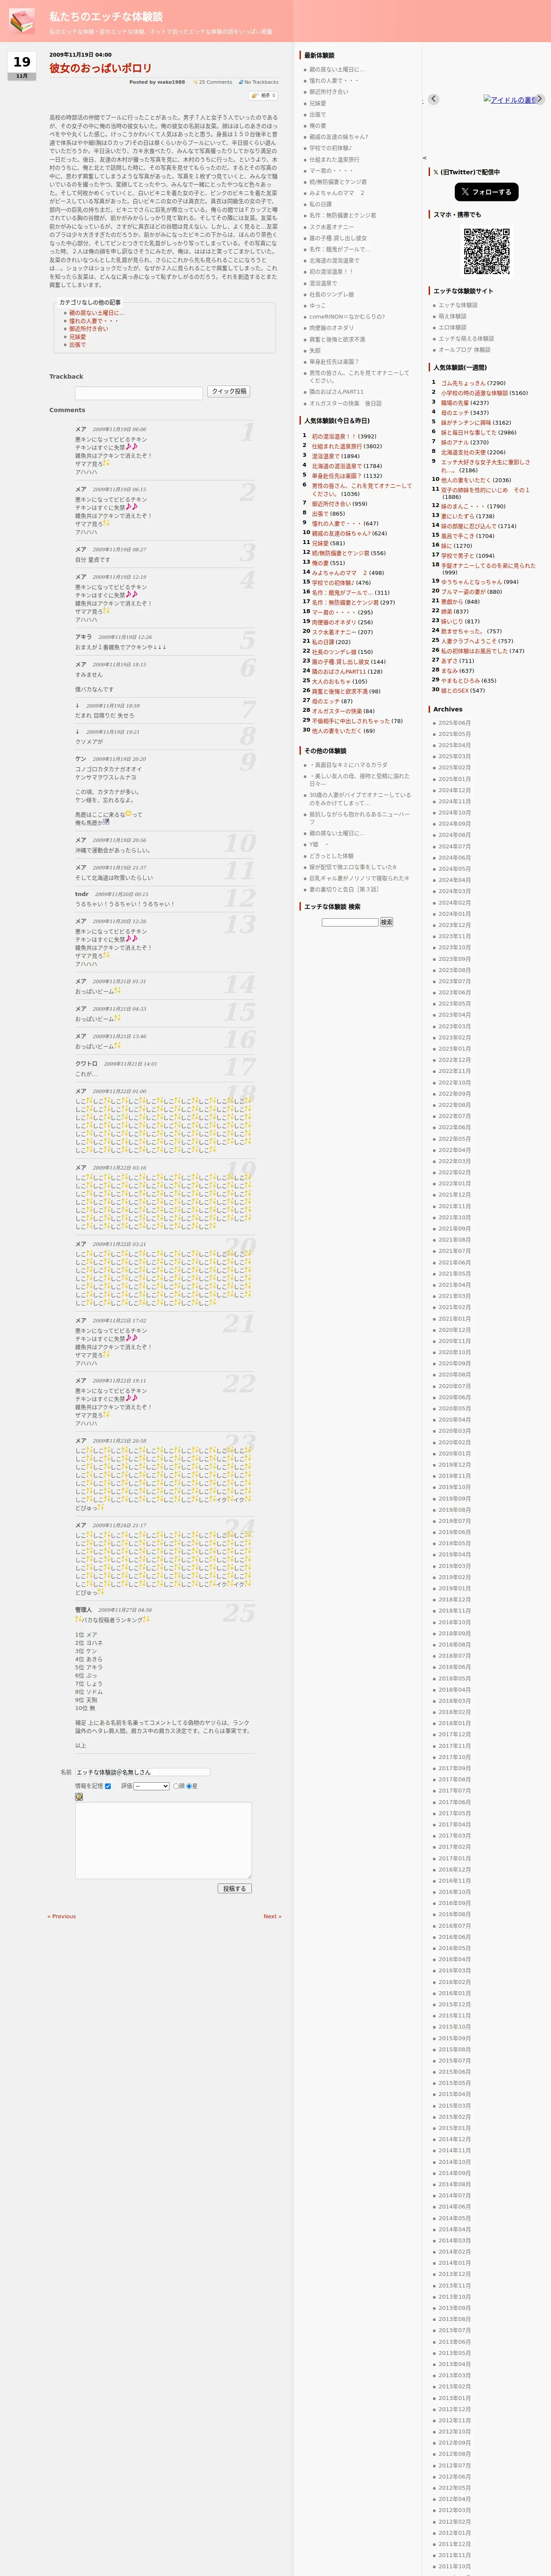Open the 2014年12月 archive

pos(454,2139)
